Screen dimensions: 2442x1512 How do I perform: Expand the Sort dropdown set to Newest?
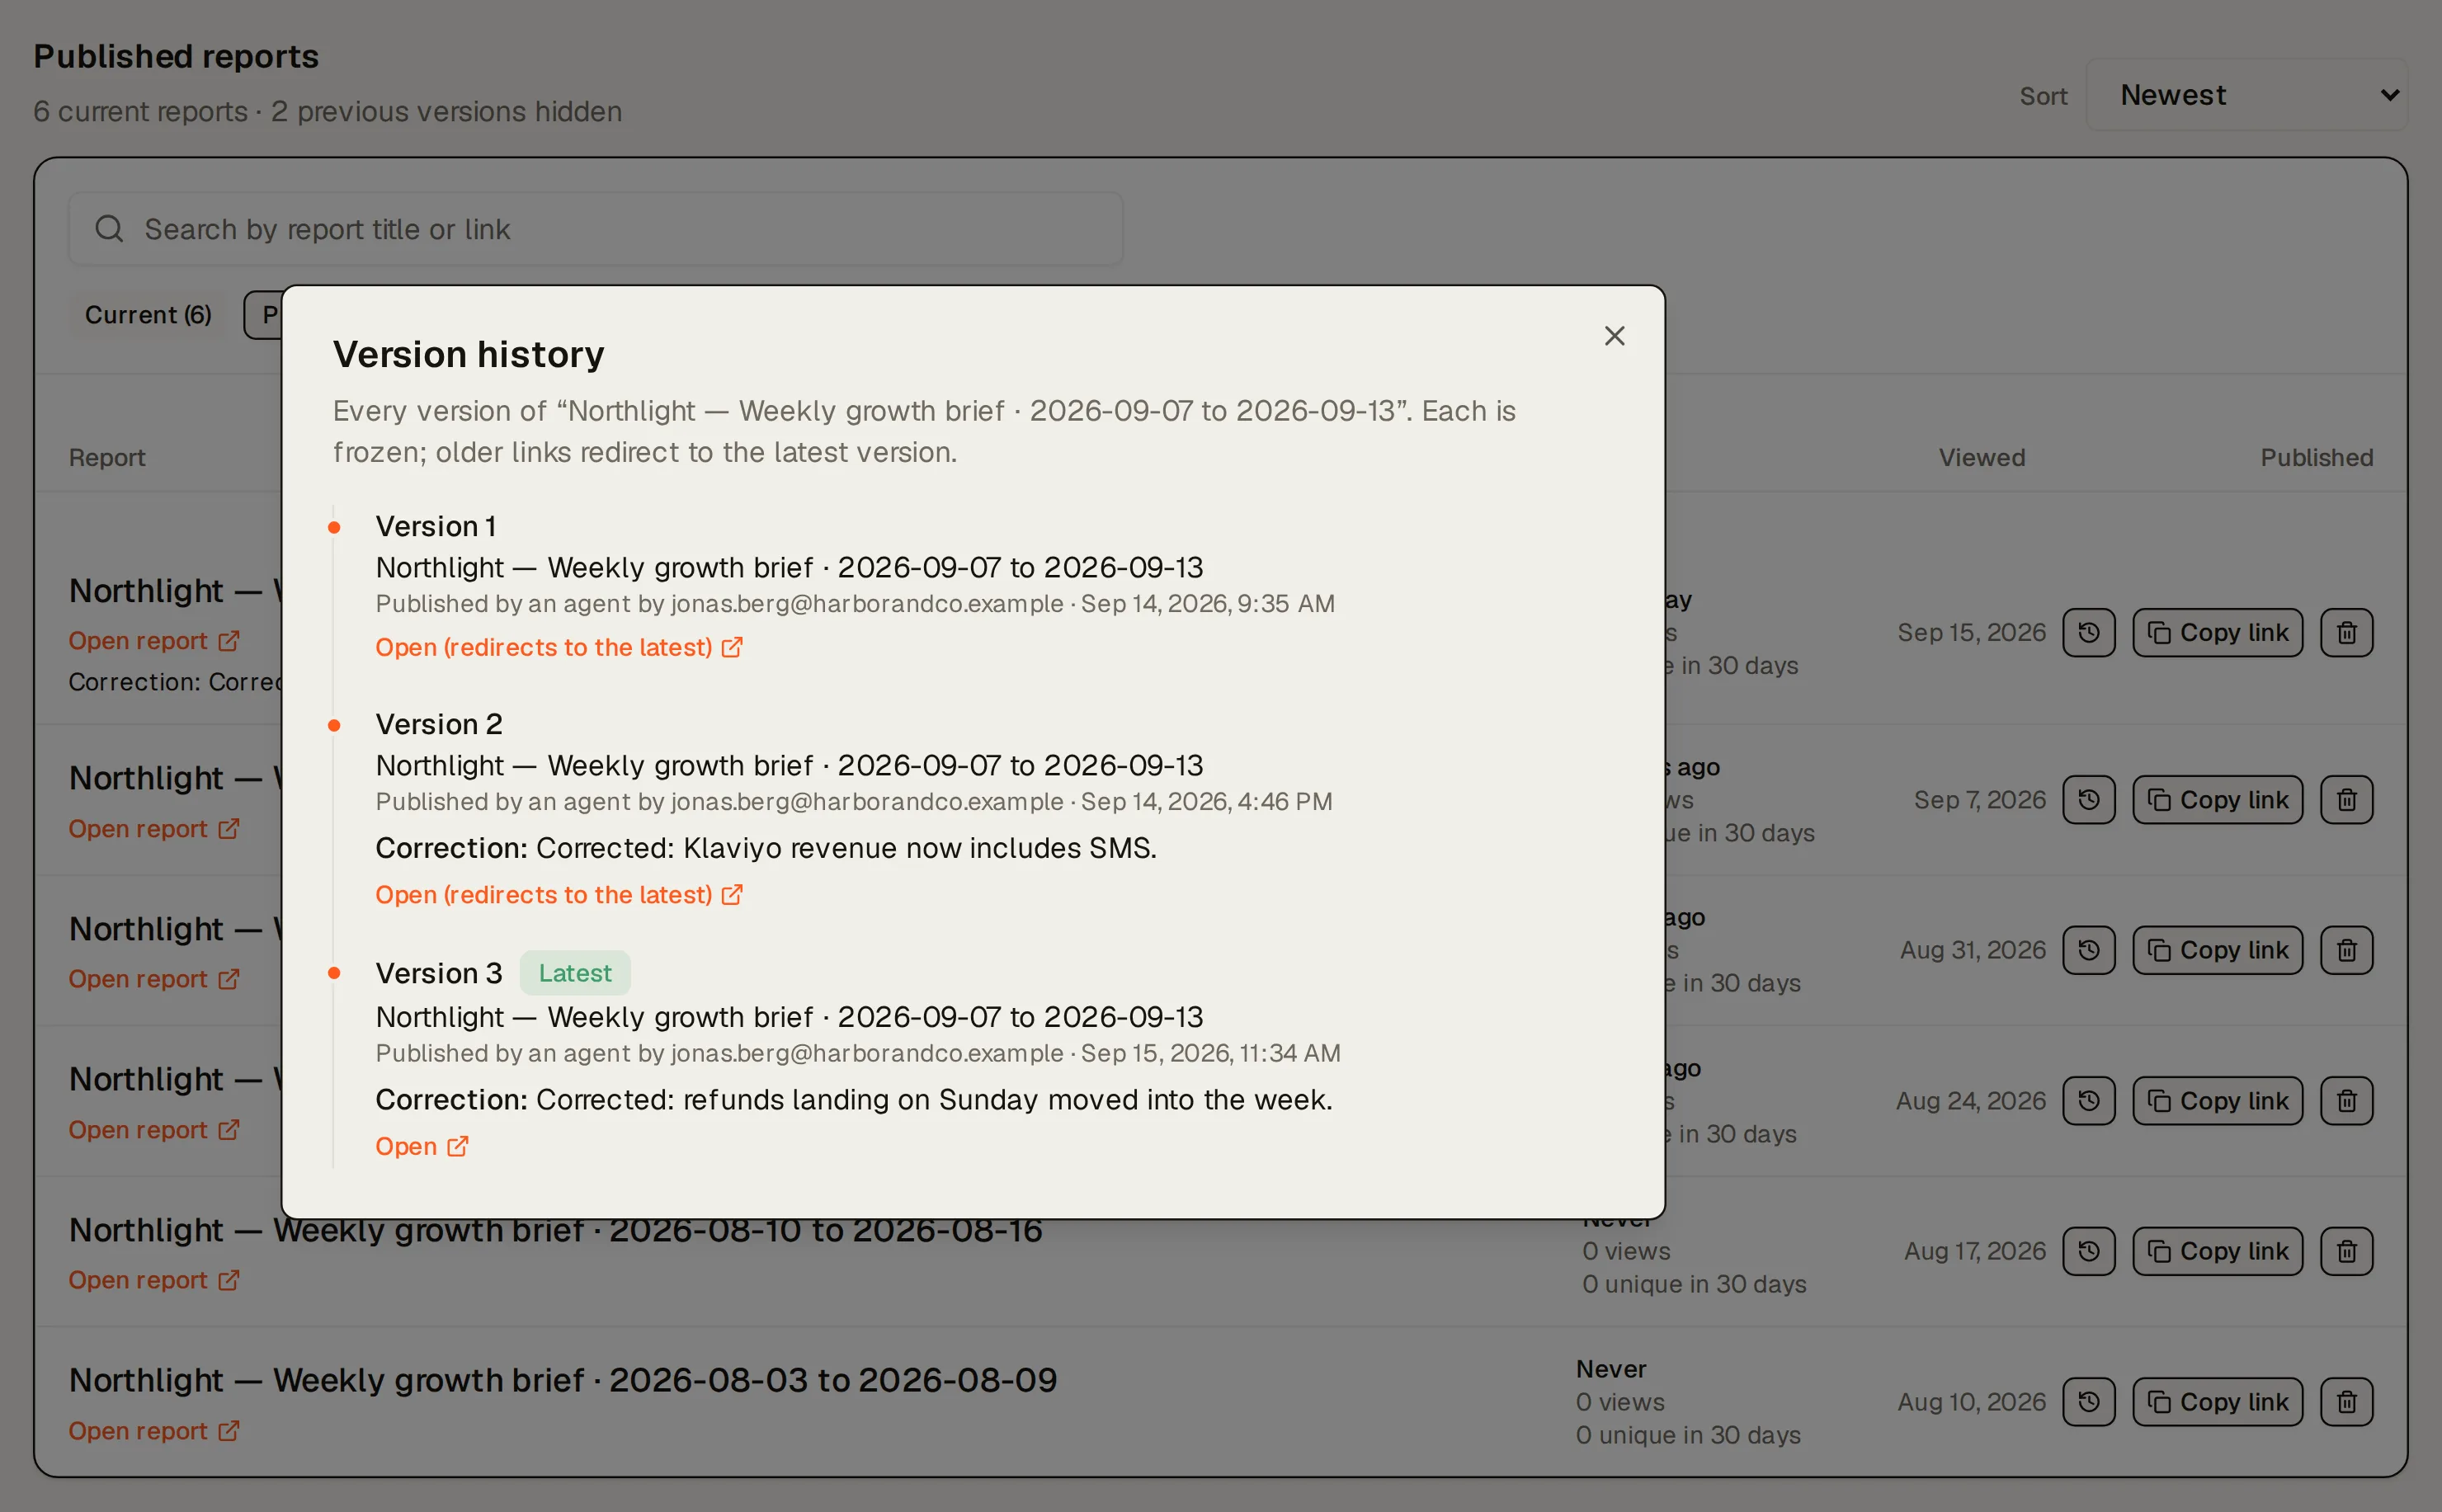(x=2246, y=95)
